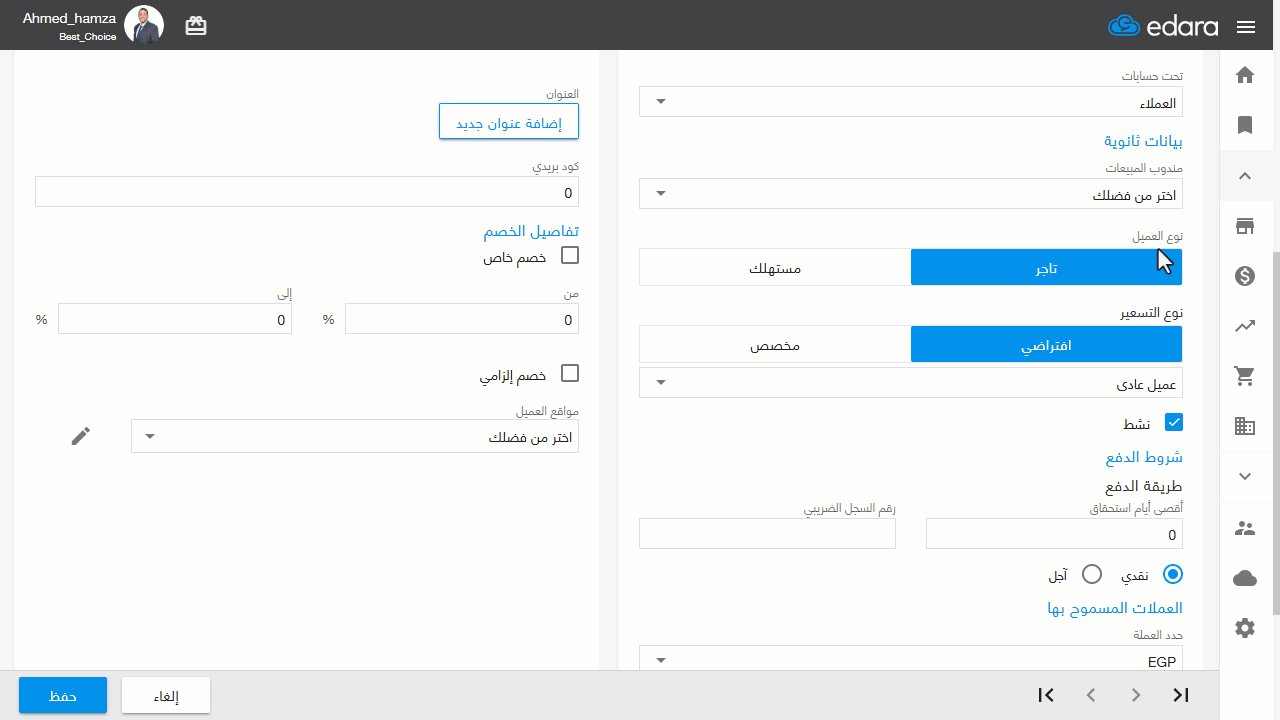Open مندوب المبيعات dropdown

coord(911,194)
